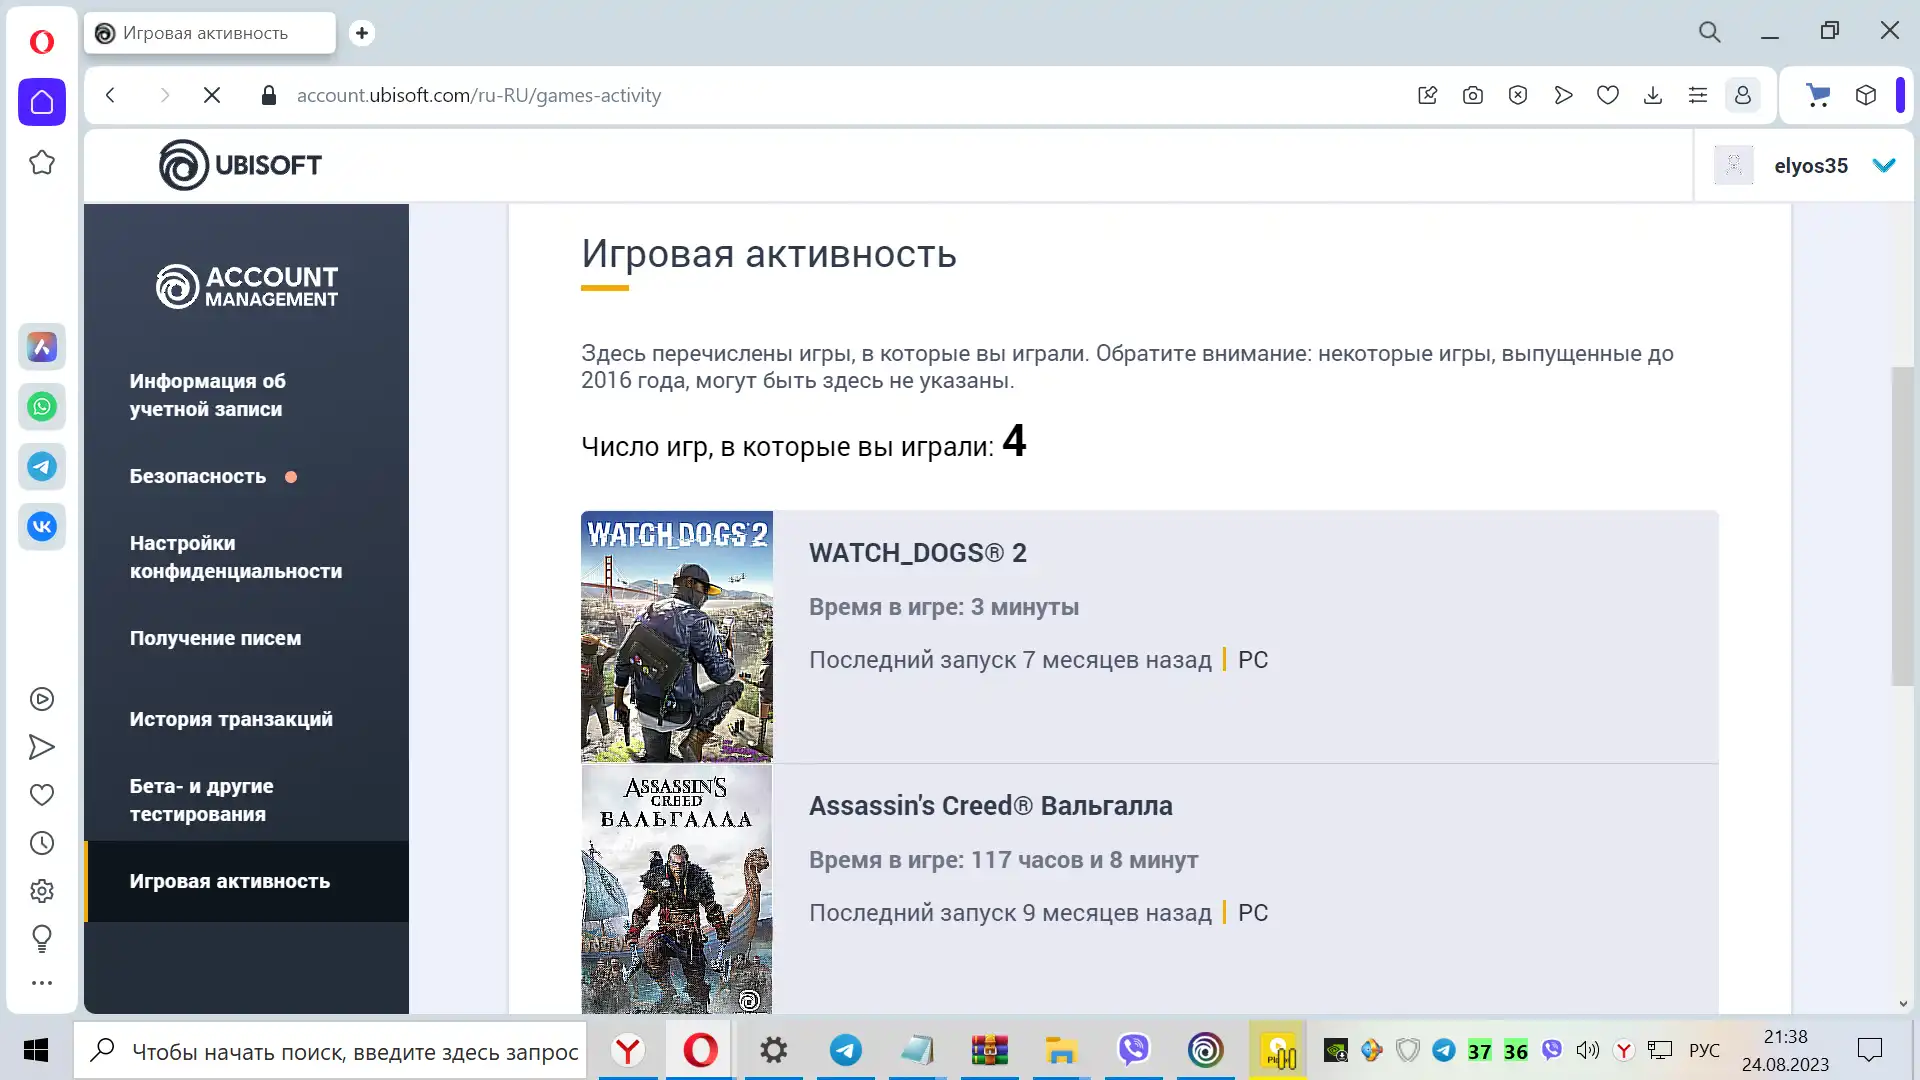Open Бета- и другие тестирования item
1920x1080 pixels.
(202, 800)
